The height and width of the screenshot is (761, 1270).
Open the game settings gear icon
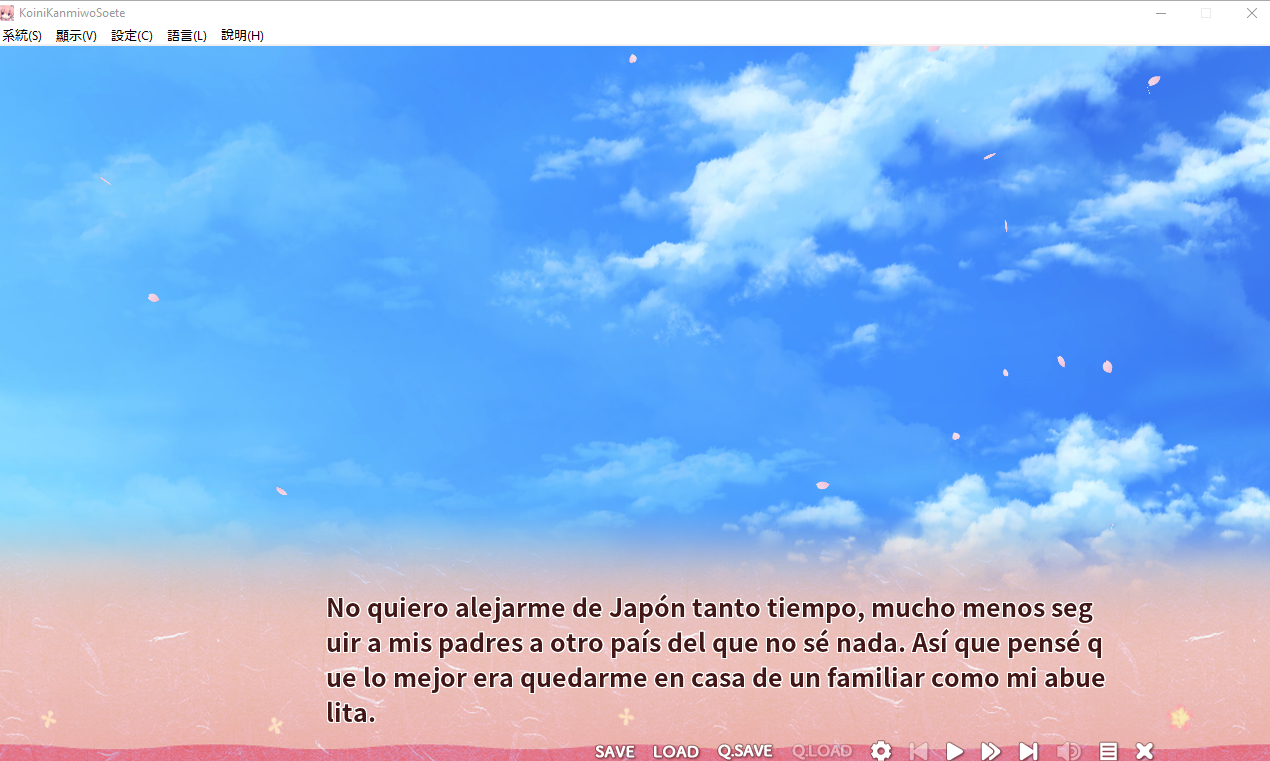(881, 751)
